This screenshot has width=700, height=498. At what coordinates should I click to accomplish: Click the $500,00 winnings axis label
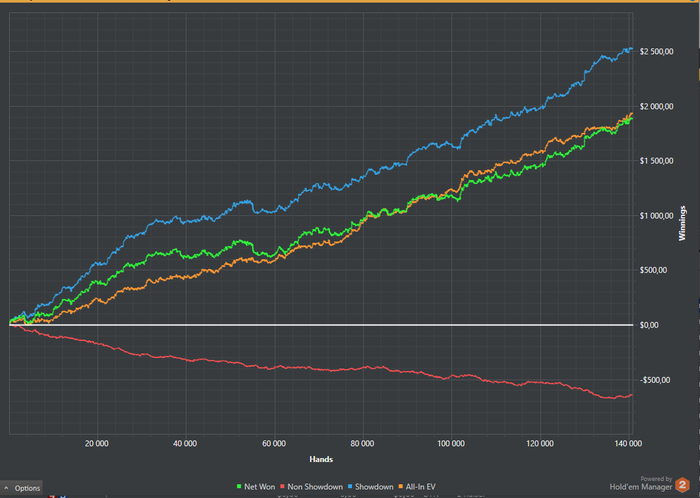tap(653, 270)
